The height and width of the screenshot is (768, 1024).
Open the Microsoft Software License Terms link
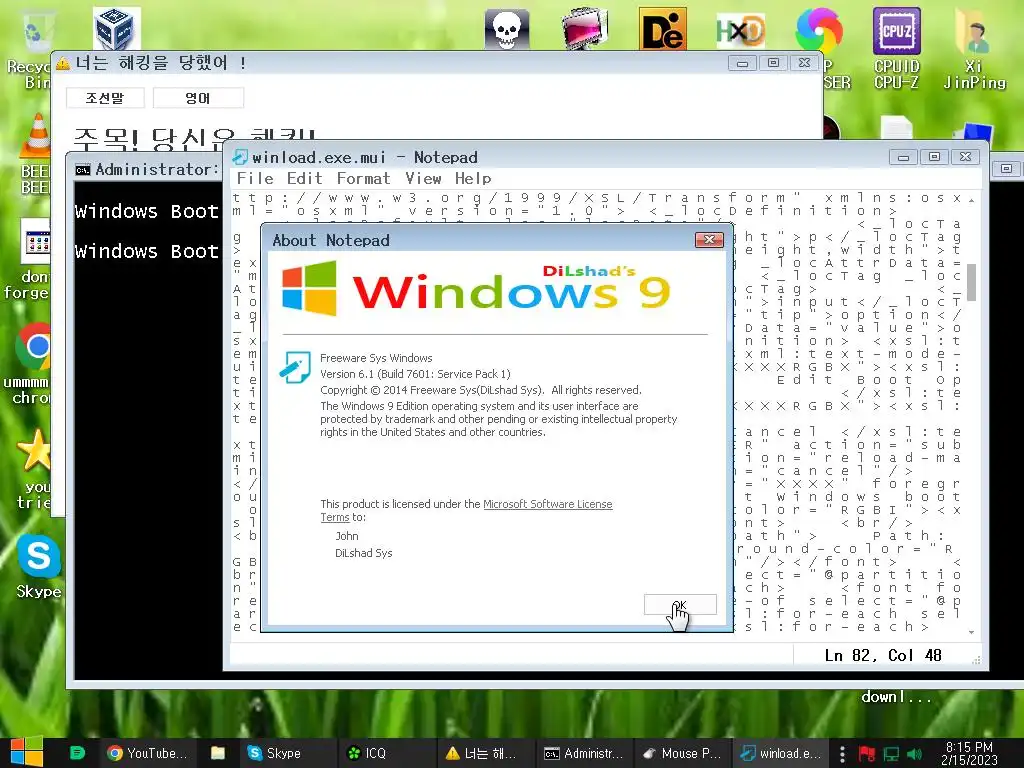click(x=466, y=511)
